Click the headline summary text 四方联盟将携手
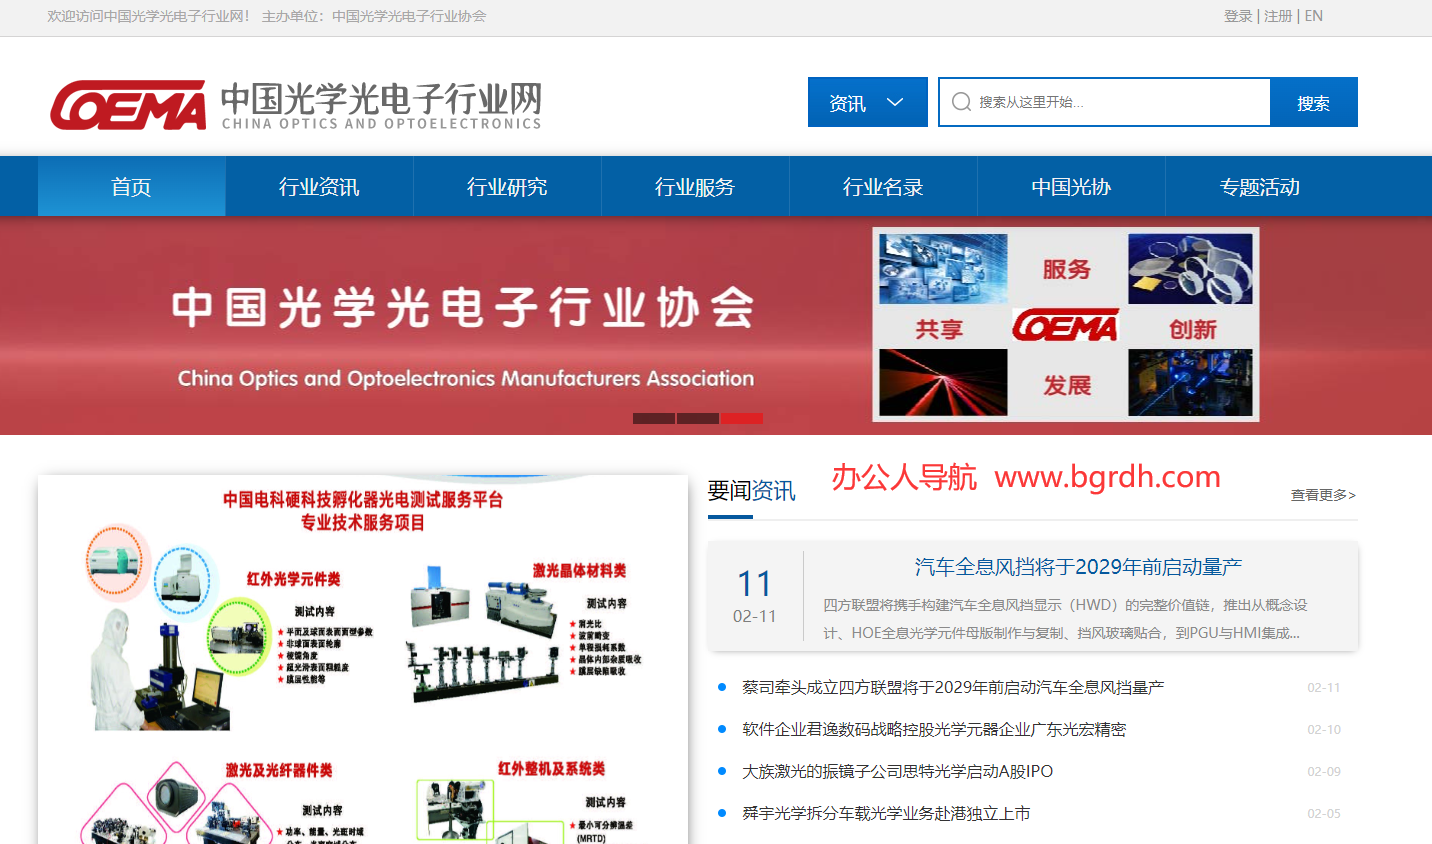 click(1065, 619)
